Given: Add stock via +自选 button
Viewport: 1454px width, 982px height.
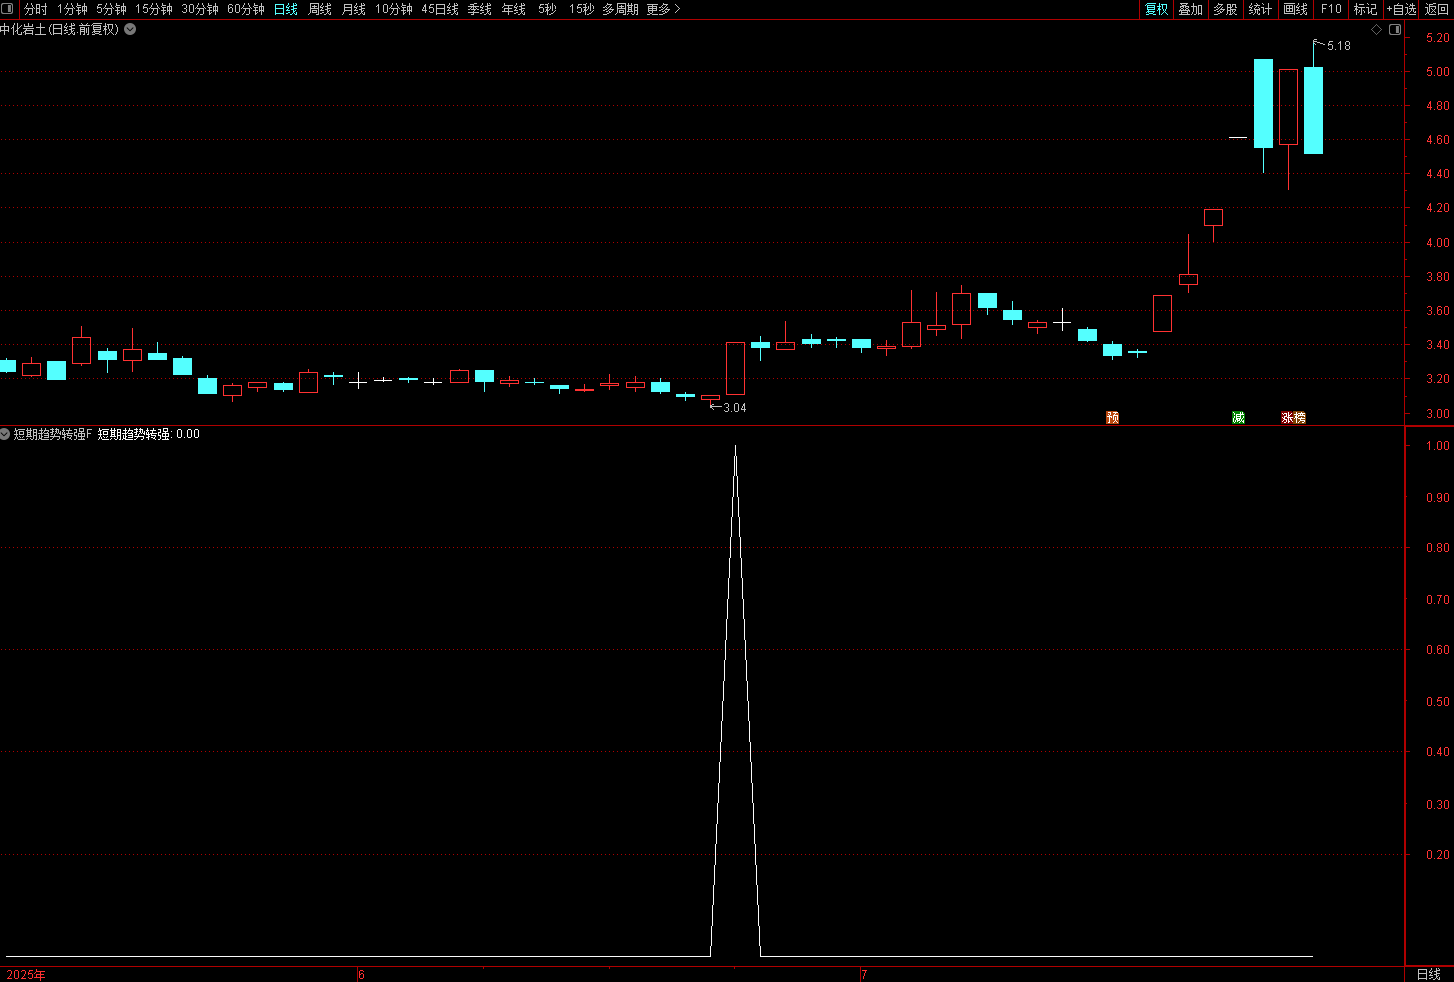Looking at the screenshot, I should pos(1401,9).
